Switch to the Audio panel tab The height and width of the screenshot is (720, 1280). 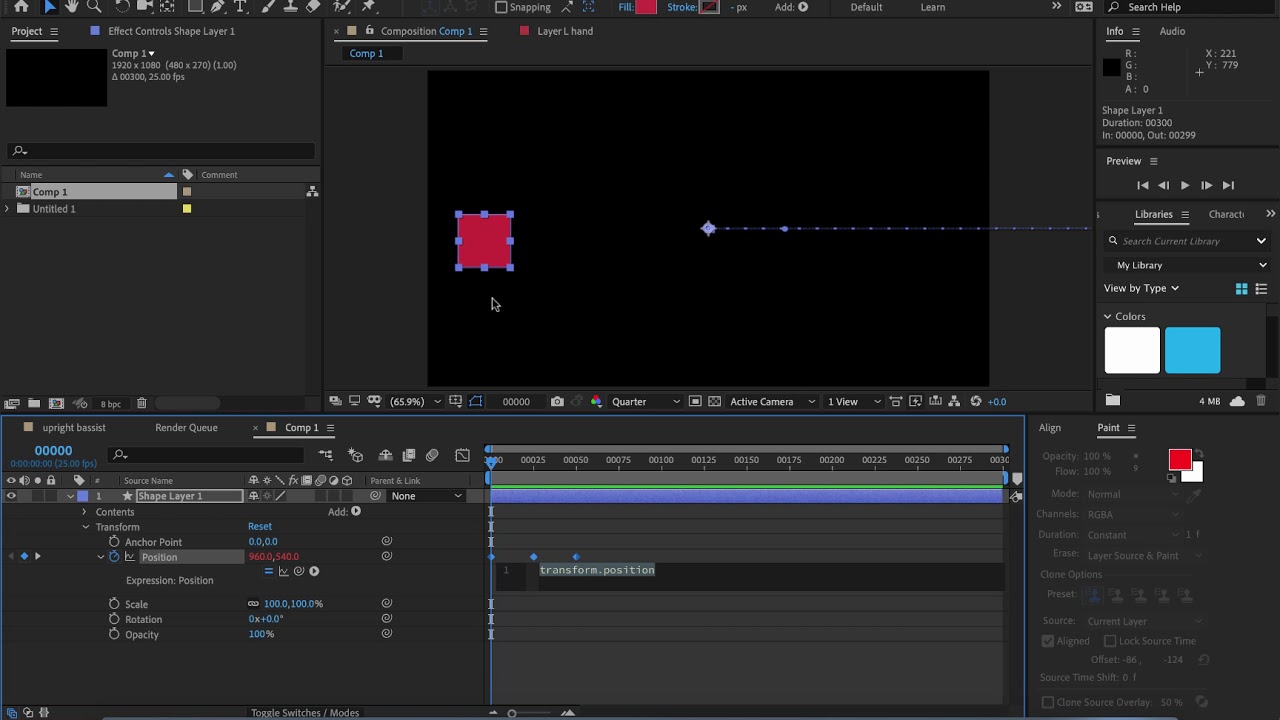pyautogui.click(x=1172, y=31)
